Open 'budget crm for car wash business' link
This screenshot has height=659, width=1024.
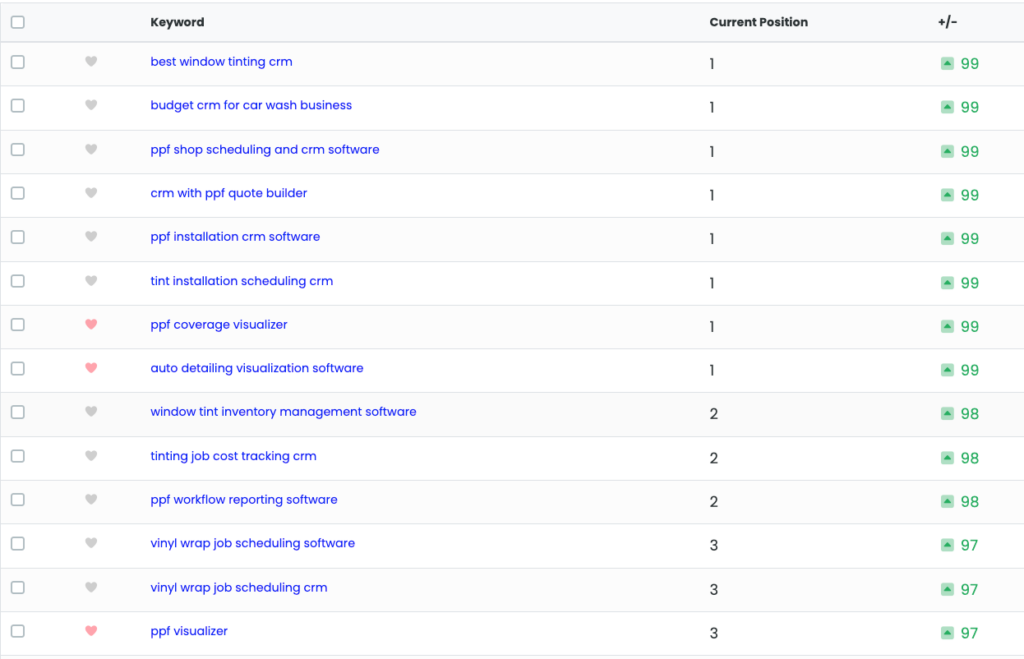click(251, 105)
